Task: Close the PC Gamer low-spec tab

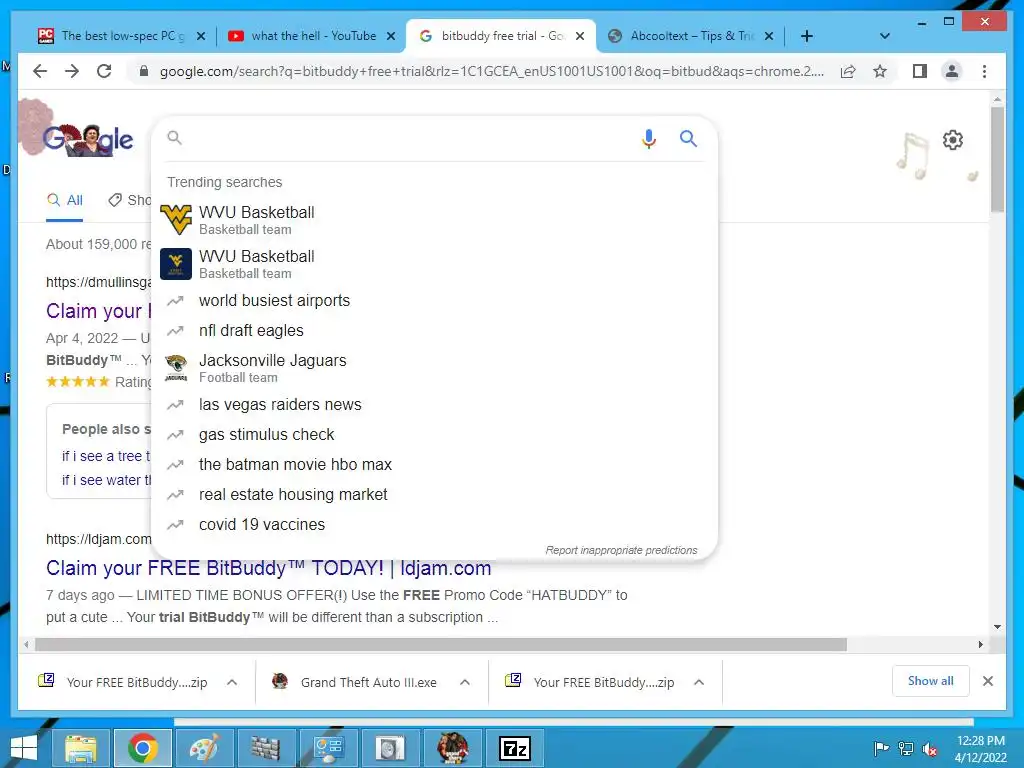Action: (201, 36)
